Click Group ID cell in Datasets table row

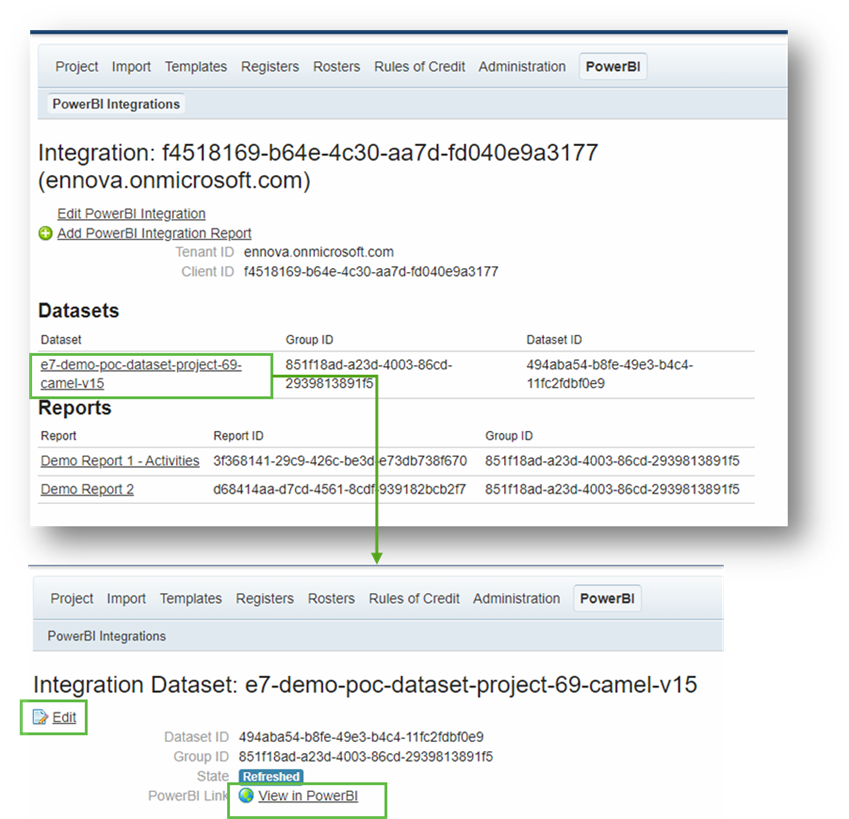369,374
